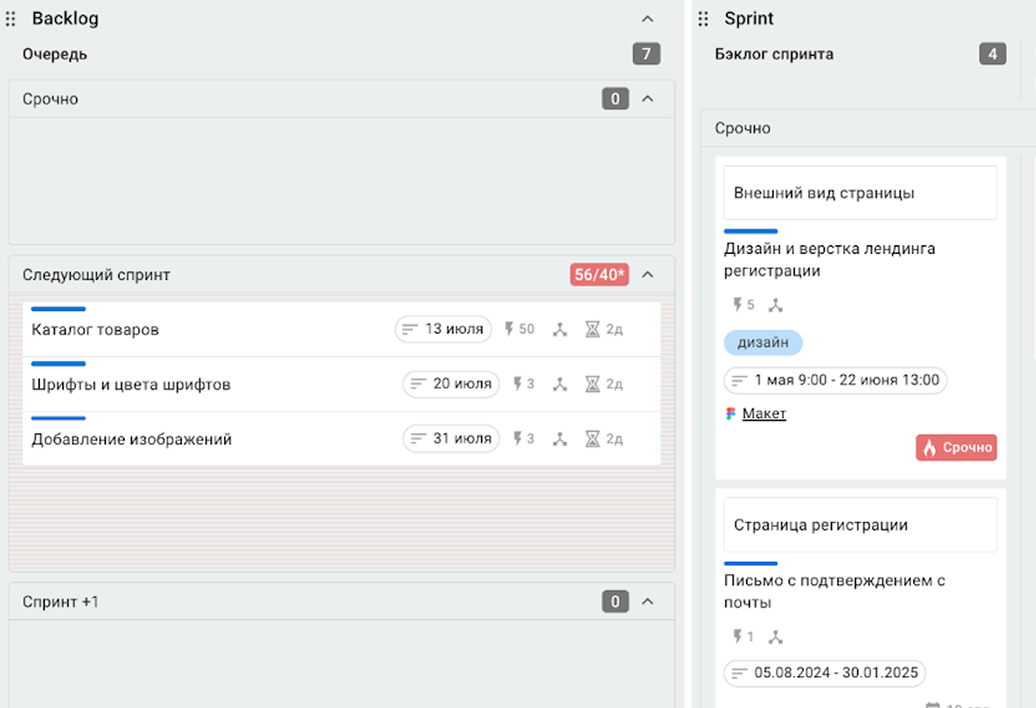Click subtasks icon on Шрифты и цвета шрифтов
This screenshot has height=708, width=1036.
560,384
